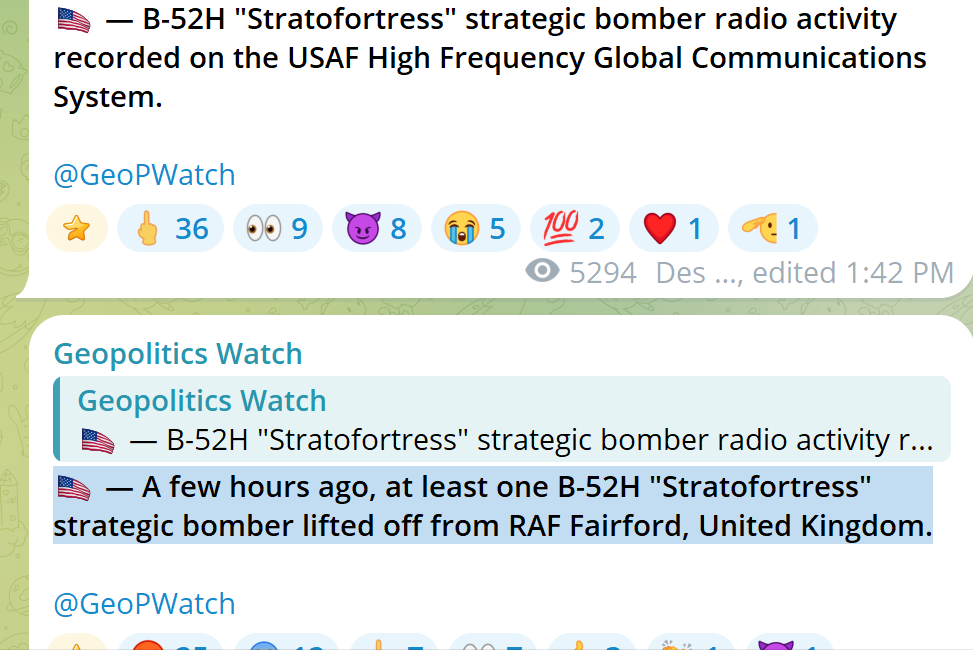The image size is (973, 650).
Task: Click the US flag emoji in highlighted message
Action: coord(74,488)
